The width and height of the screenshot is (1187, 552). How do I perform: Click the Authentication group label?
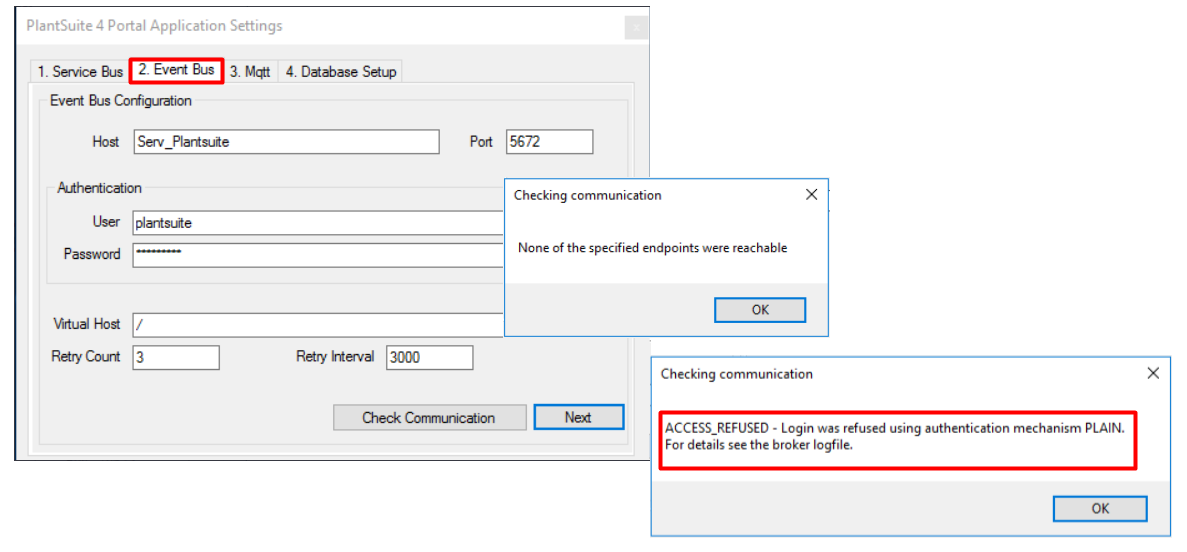[x=99, y=188]
